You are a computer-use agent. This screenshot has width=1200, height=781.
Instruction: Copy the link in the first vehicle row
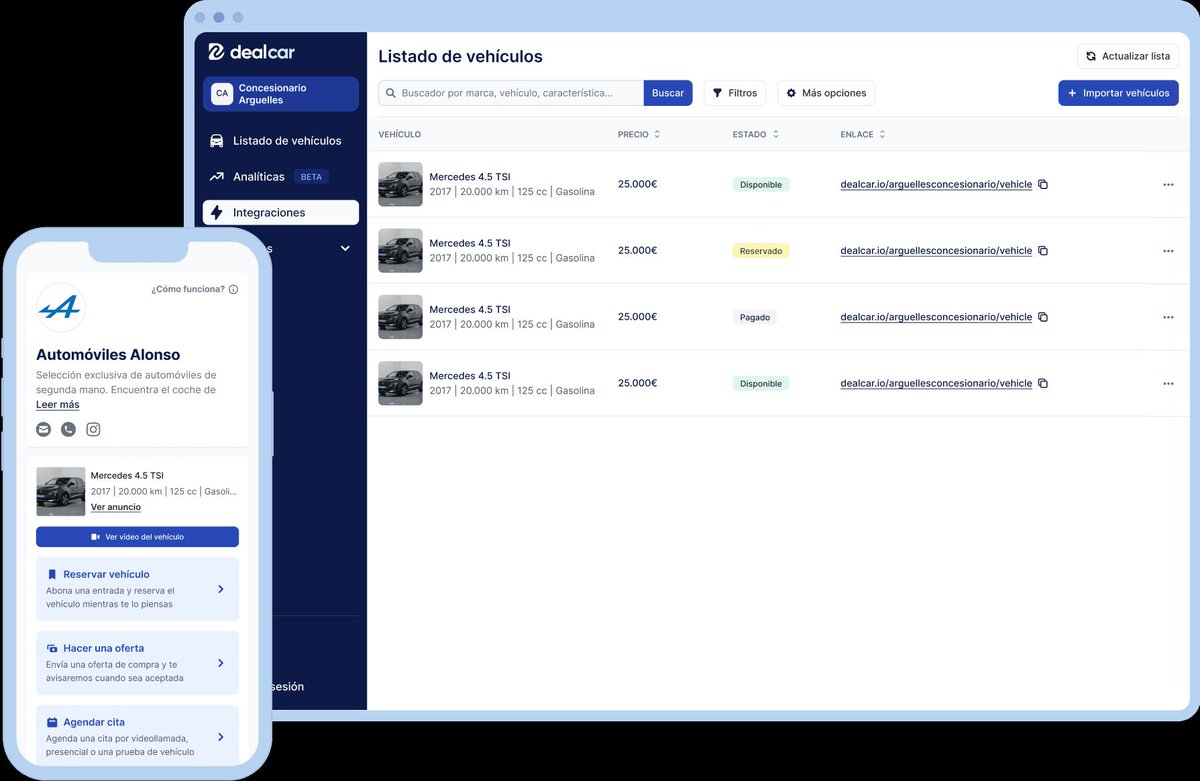coord(1043,185)
